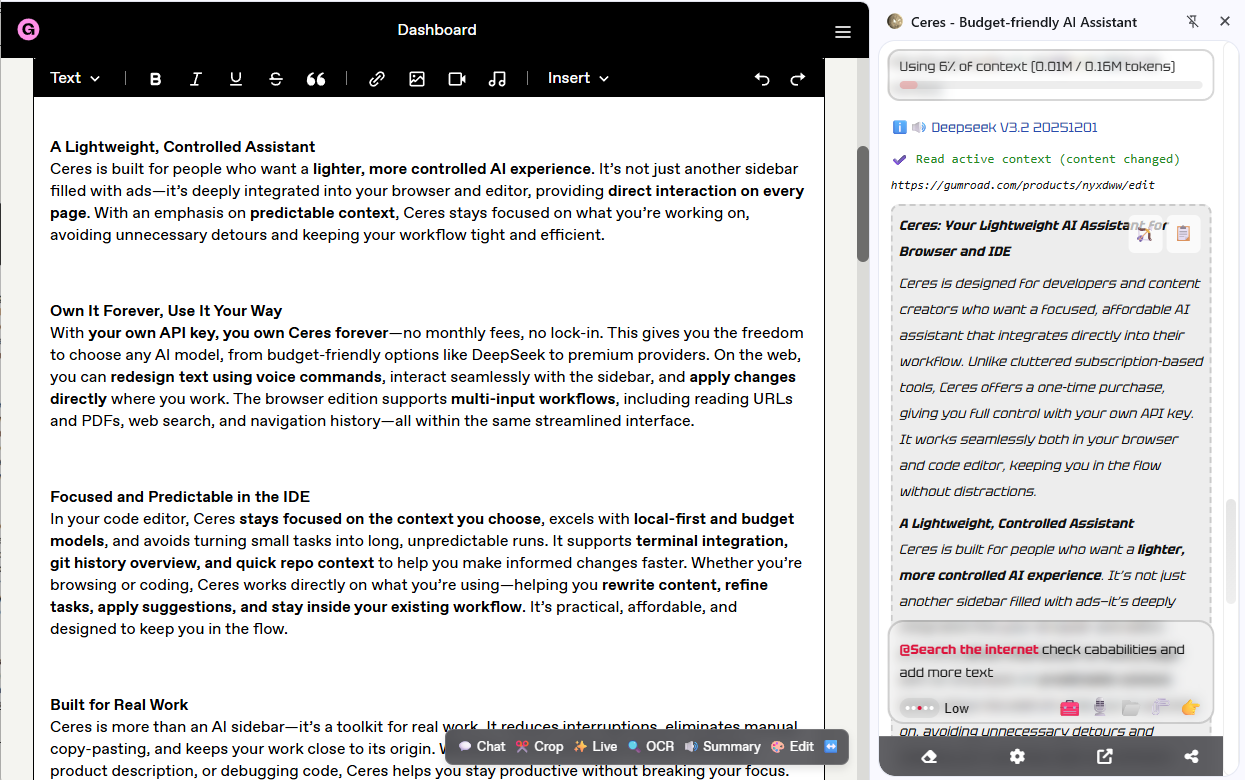Image resolution: width=1245 pixels, height=780 pixels.
Task: Click Crop in the floating toolbar
Action: point(539,746)
